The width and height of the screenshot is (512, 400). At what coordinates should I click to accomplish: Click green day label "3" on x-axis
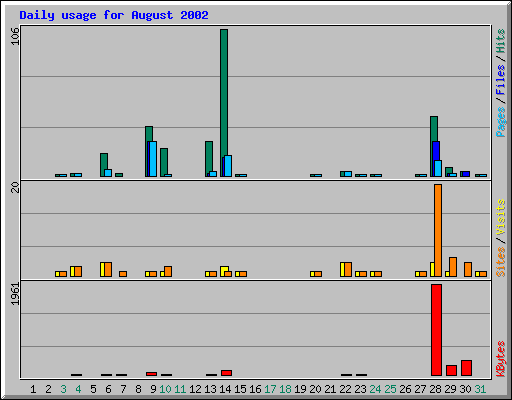[x=63, y=389]
